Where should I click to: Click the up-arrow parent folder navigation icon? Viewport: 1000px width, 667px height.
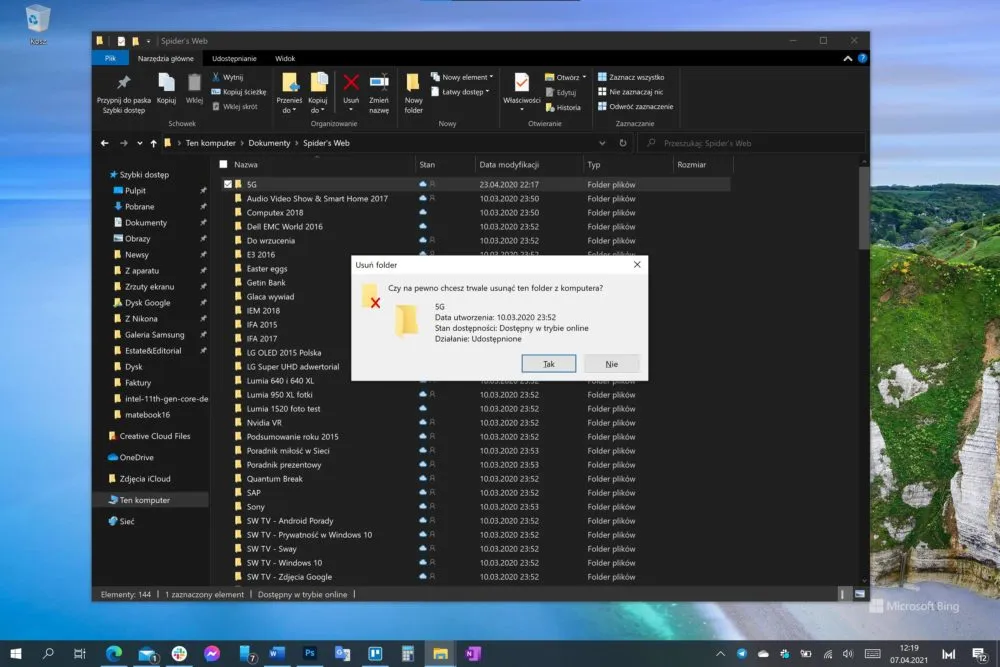153,143
